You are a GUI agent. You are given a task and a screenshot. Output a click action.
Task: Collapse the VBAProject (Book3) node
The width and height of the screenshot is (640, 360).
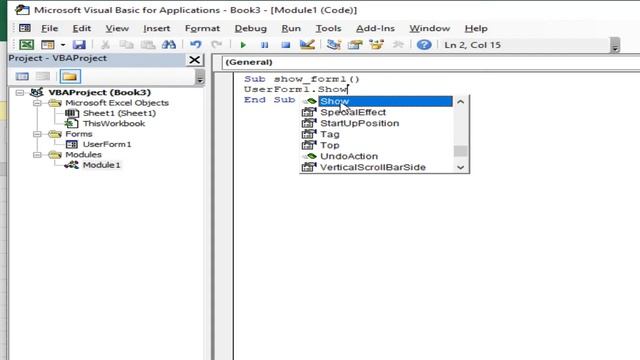click(x=20, y=93)
